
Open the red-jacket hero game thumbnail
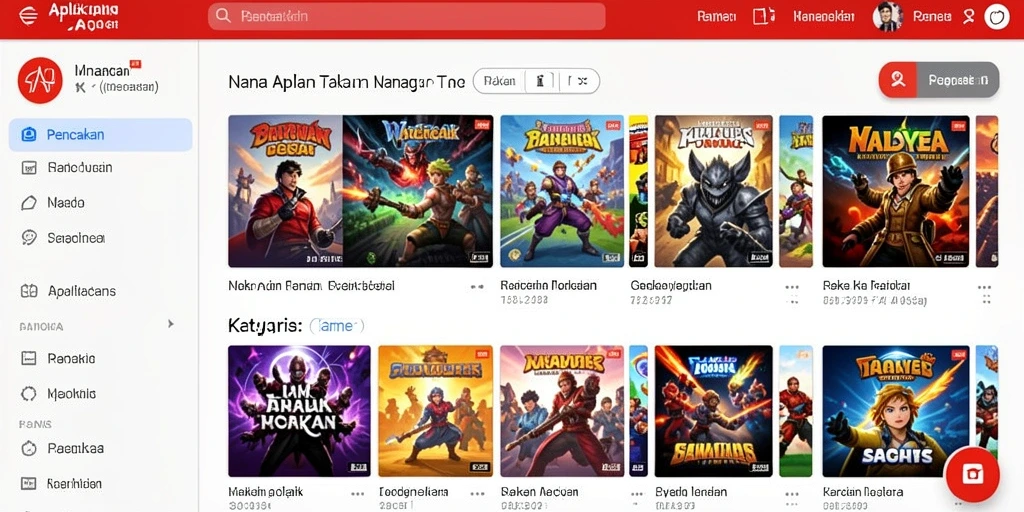click(x=285, y=191)
